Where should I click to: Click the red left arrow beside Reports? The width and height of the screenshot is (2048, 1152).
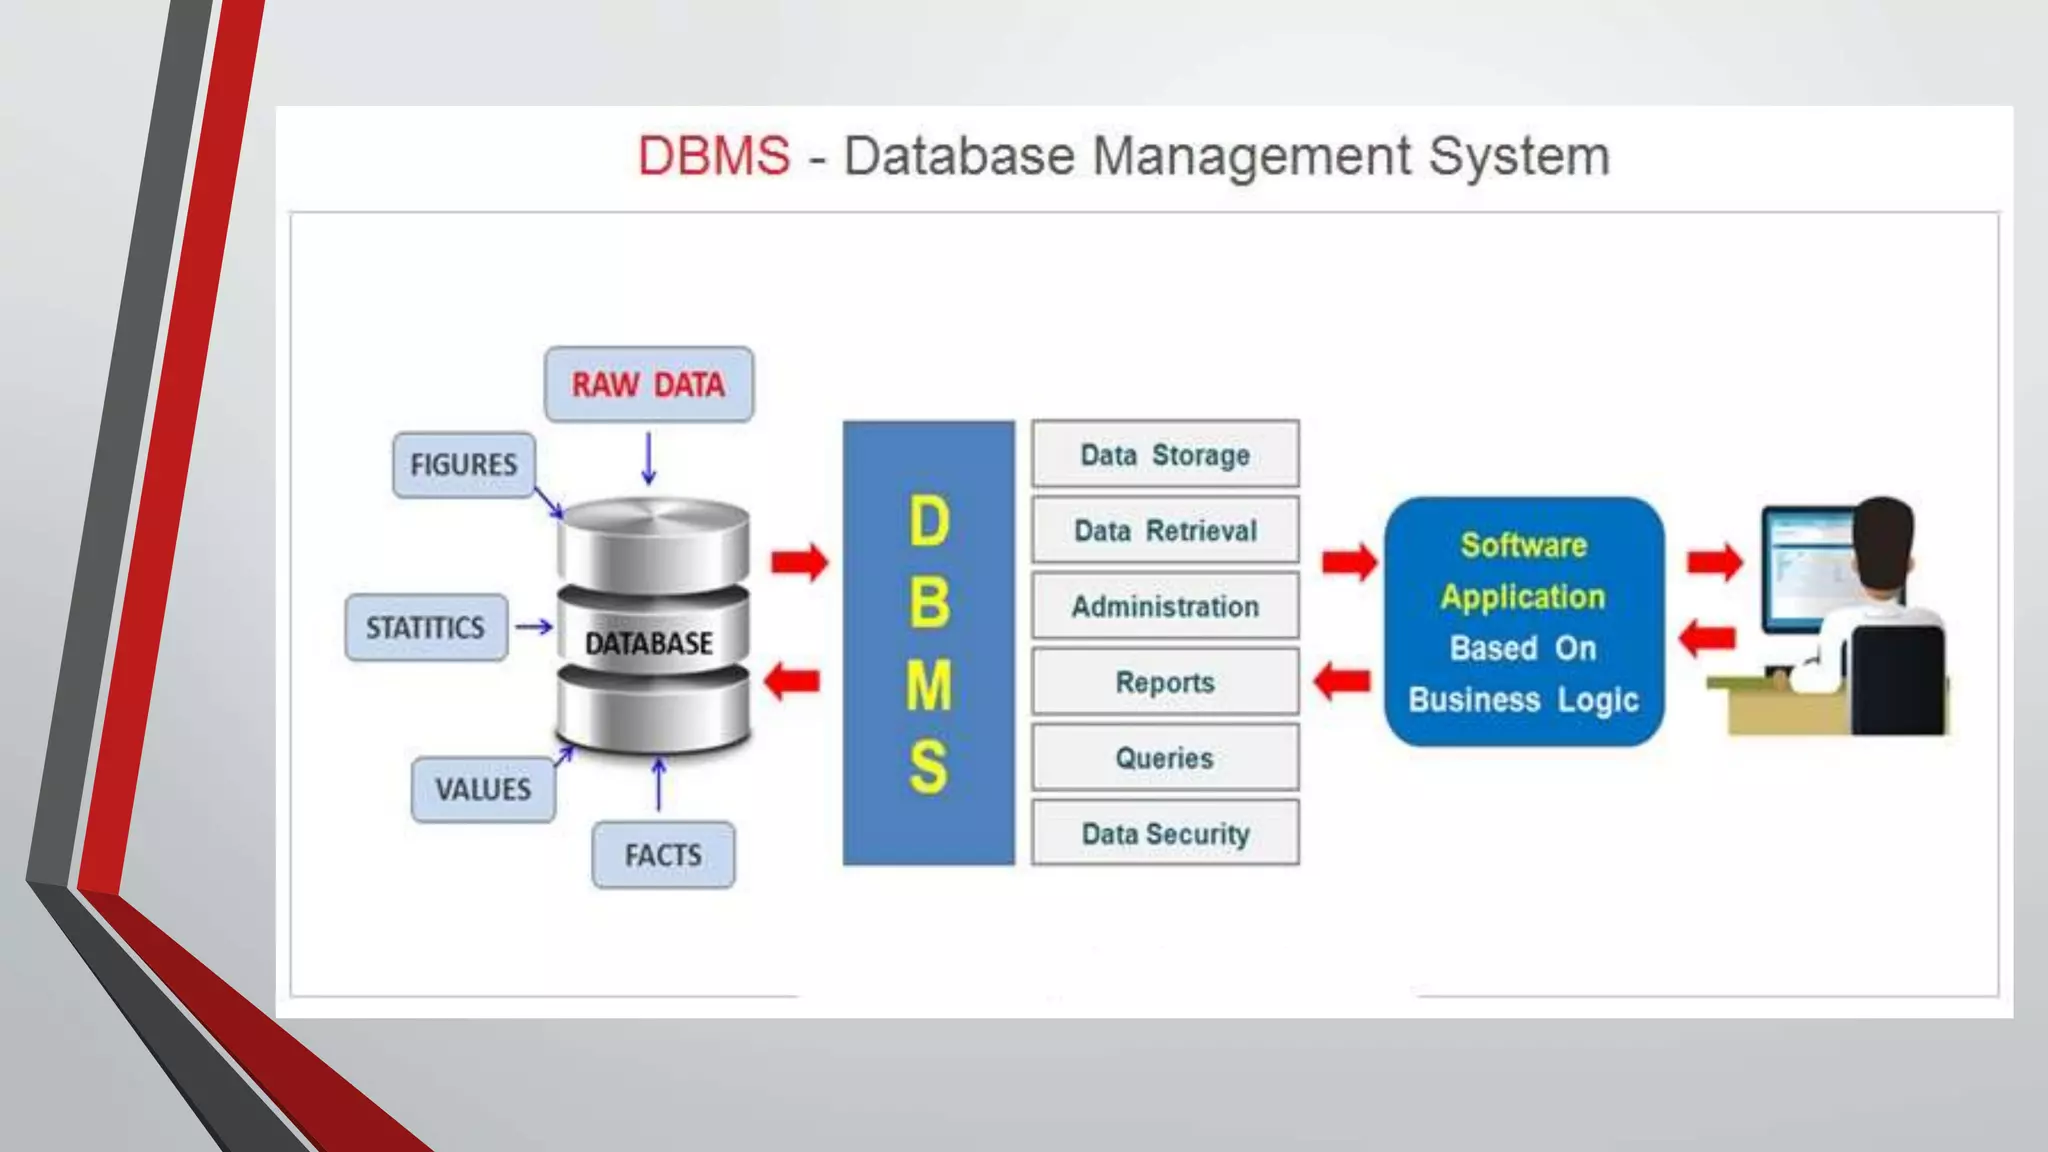pyautogui.click(x=1342, y=682)
